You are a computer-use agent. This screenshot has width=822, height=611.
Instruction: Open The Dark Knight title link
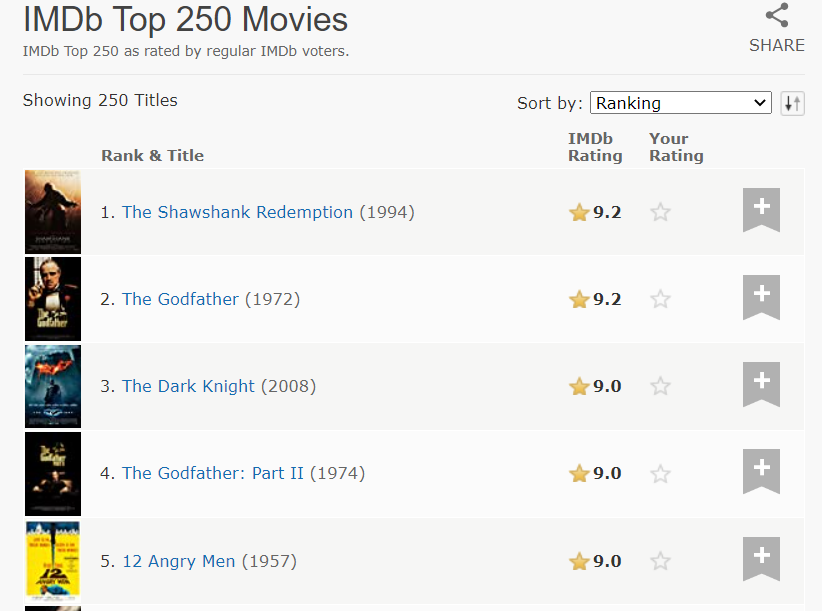point(188,386)
